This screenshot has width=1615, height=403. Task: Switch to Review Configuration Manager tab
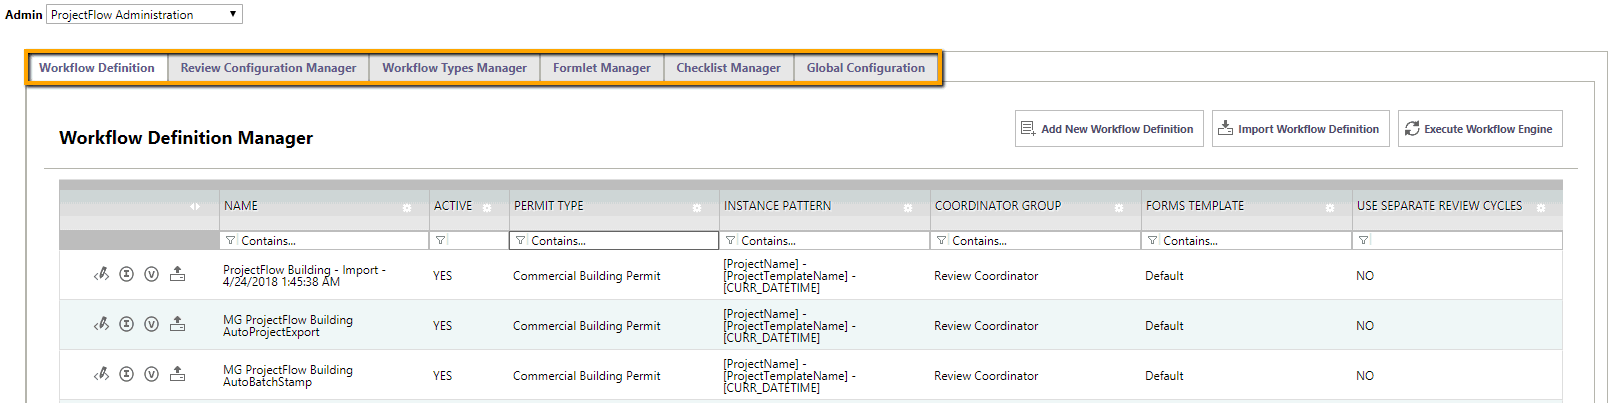268,68
